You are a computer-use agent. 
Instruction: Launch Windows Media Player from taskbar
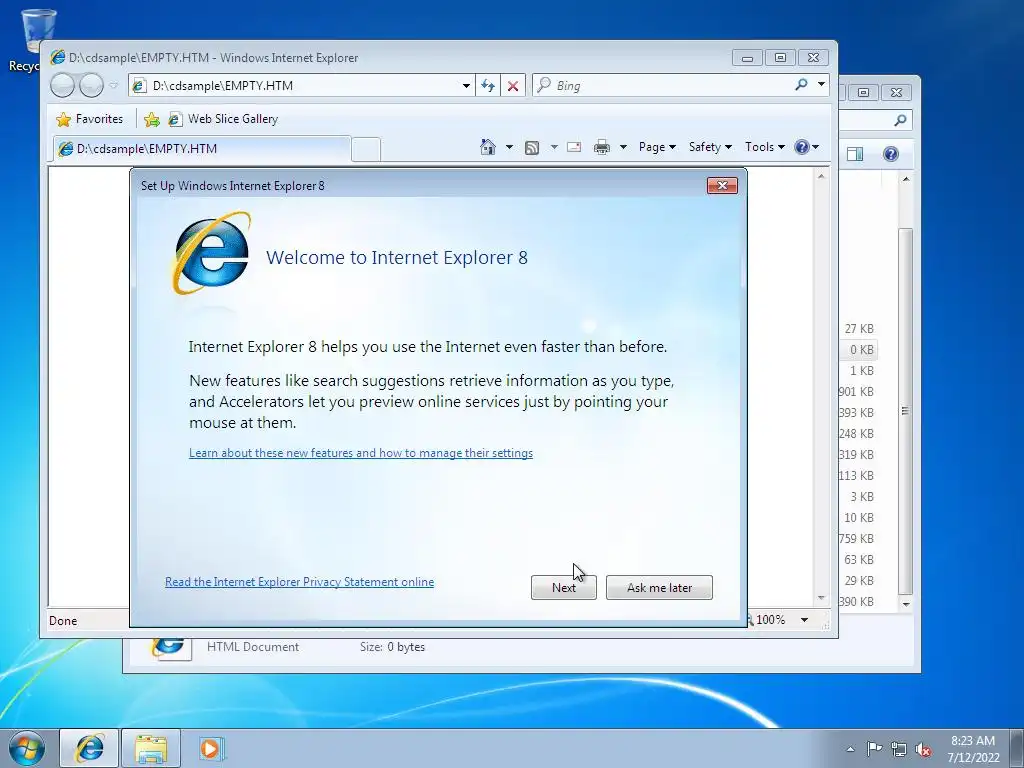(211, 748)
